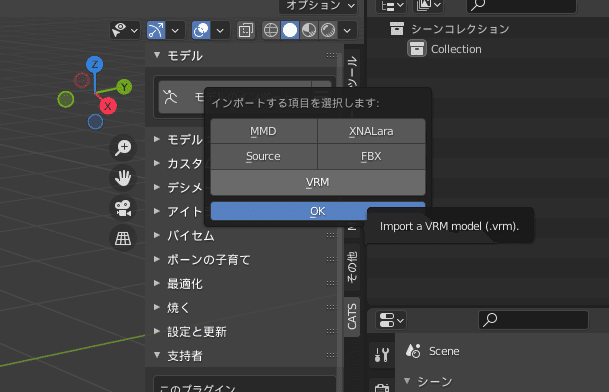Open the ツール sidebar tab

point(352,72)
